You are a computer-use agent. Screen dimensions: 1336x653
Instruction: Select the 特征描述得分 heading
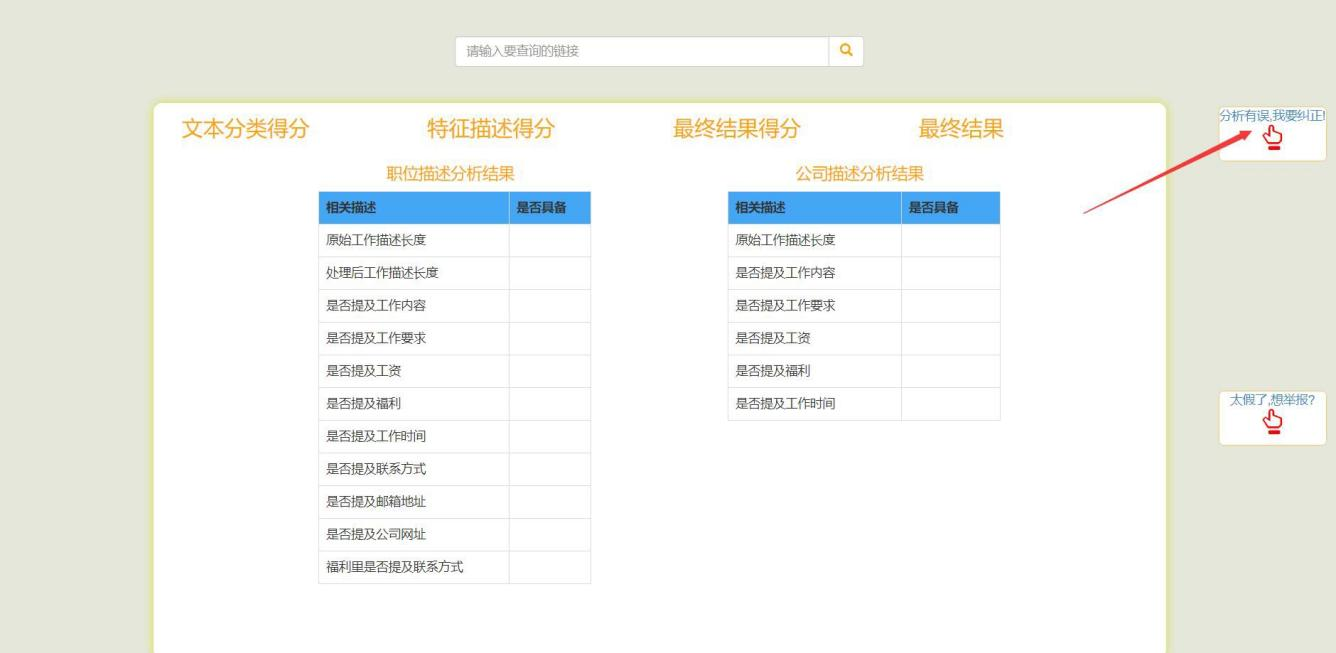[491, 129]
